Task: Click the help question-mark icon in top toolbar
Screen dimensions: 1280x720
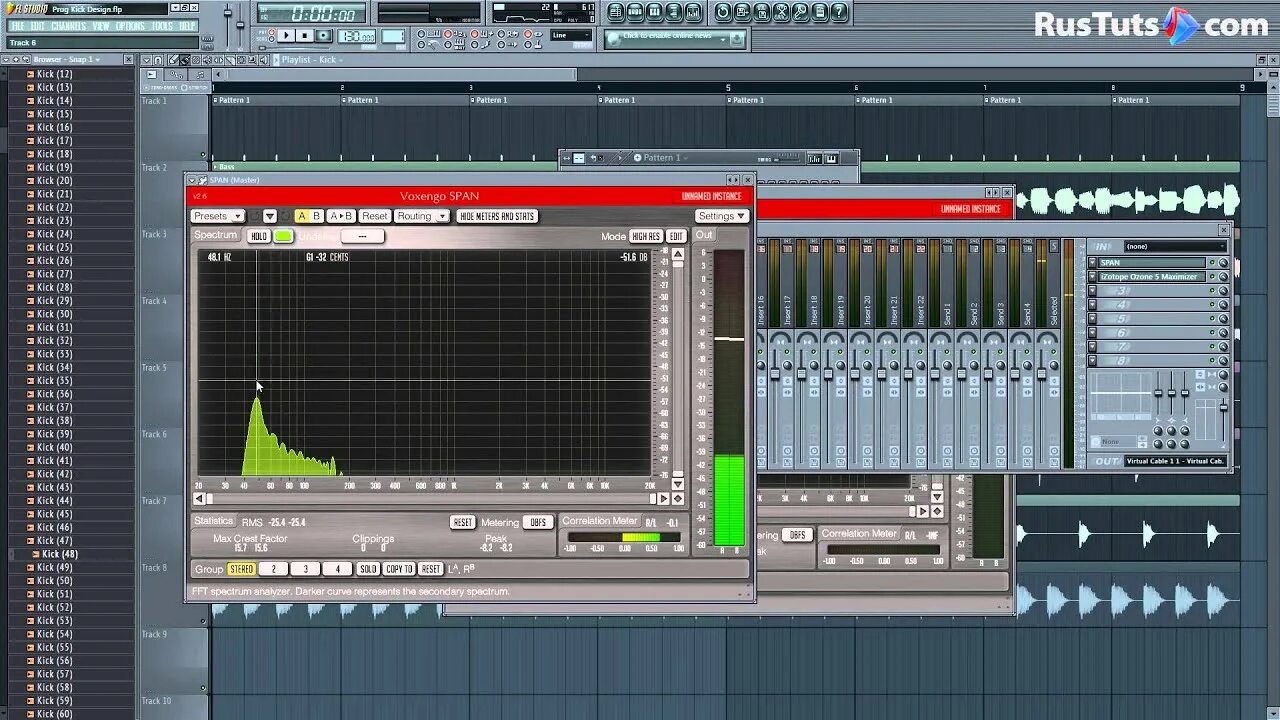Action: pos(839,12)
